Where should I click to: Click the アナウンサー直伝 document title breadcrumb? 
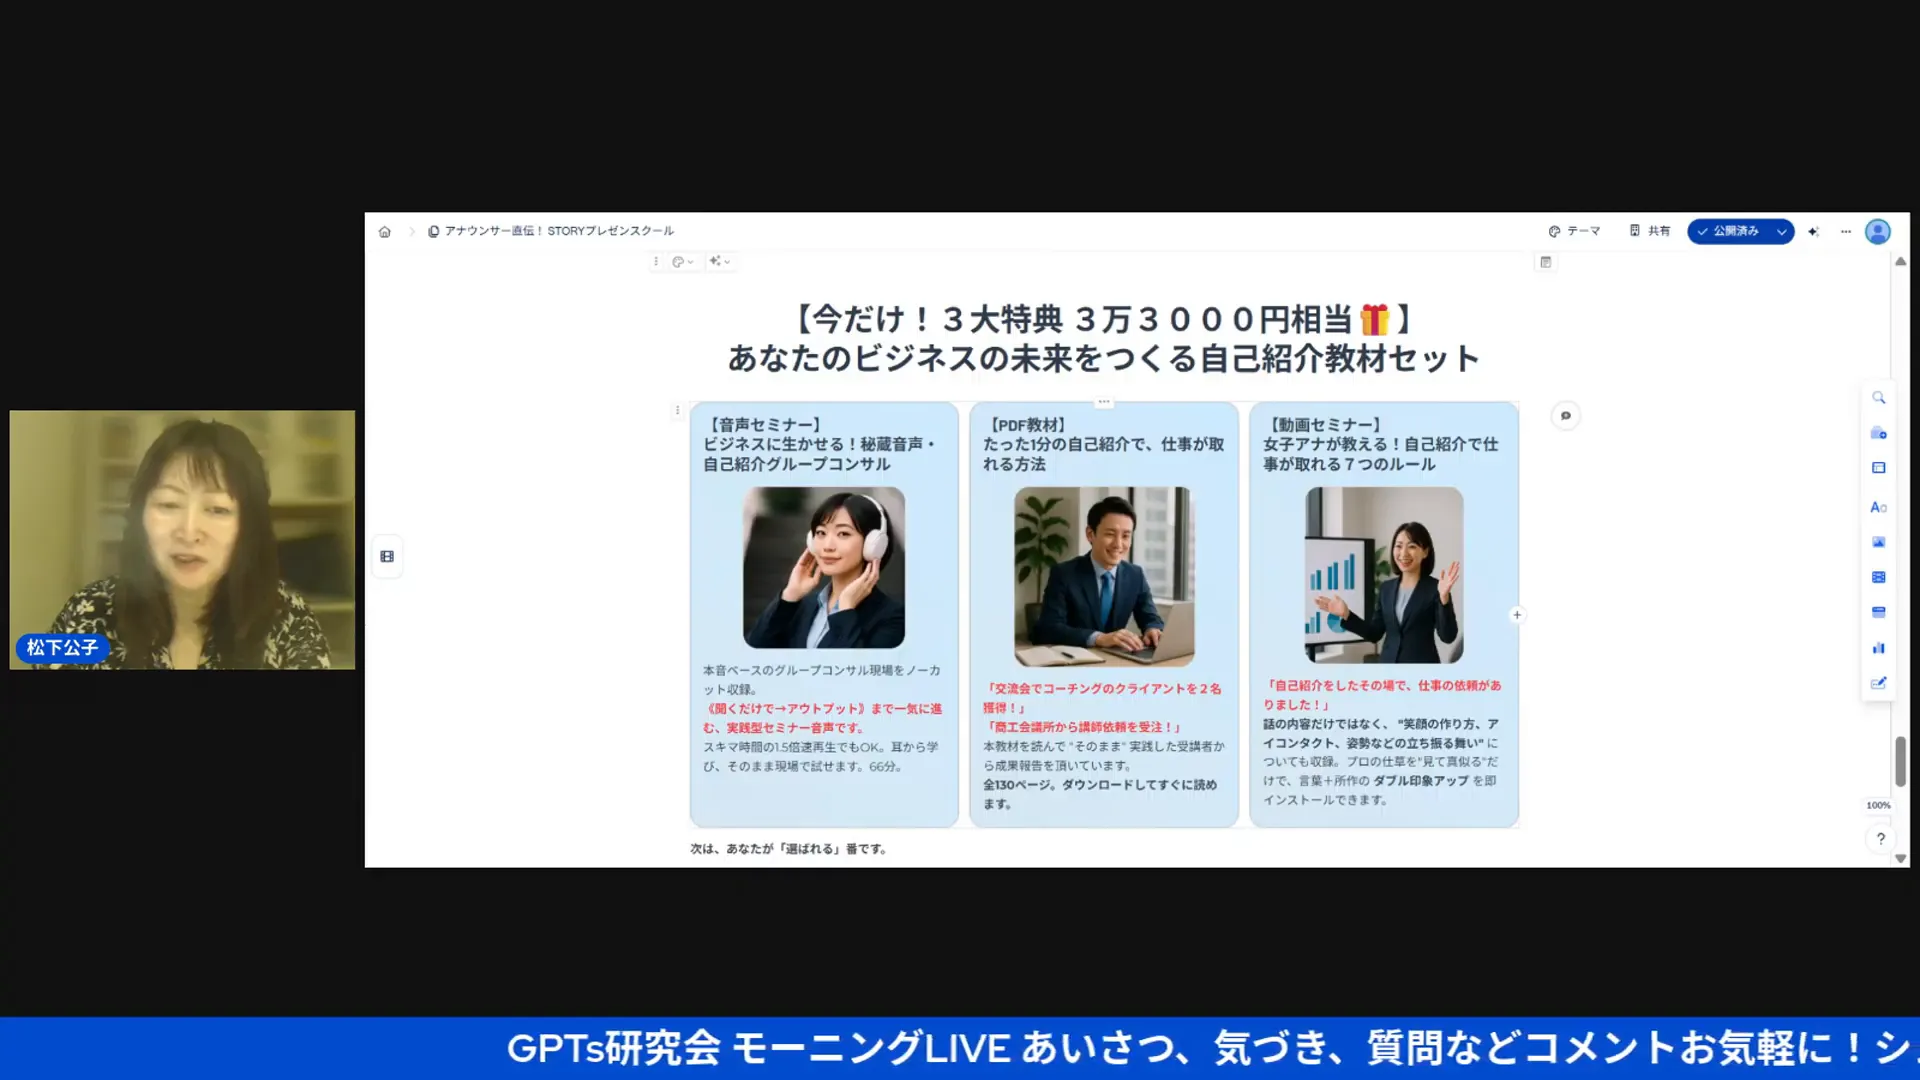[x=558, y=231]
